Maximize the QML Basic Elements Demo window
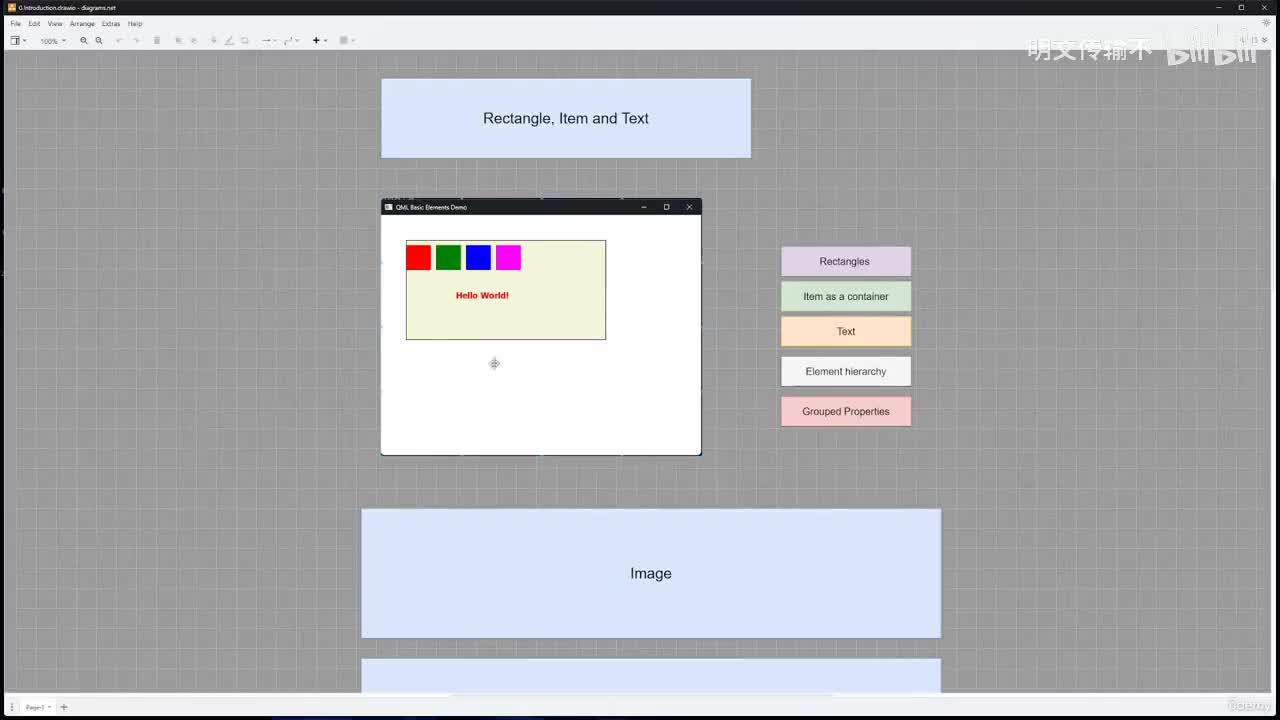The image size is (1280, 720). pyautogui.click(x=666, y=207)
